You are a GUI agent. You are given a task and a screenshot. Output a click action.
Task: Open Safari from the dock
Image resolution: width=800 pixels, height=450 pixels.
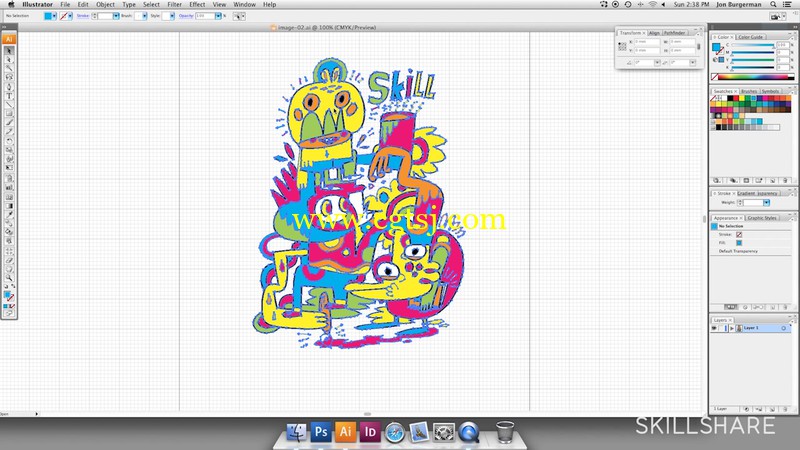394,433
